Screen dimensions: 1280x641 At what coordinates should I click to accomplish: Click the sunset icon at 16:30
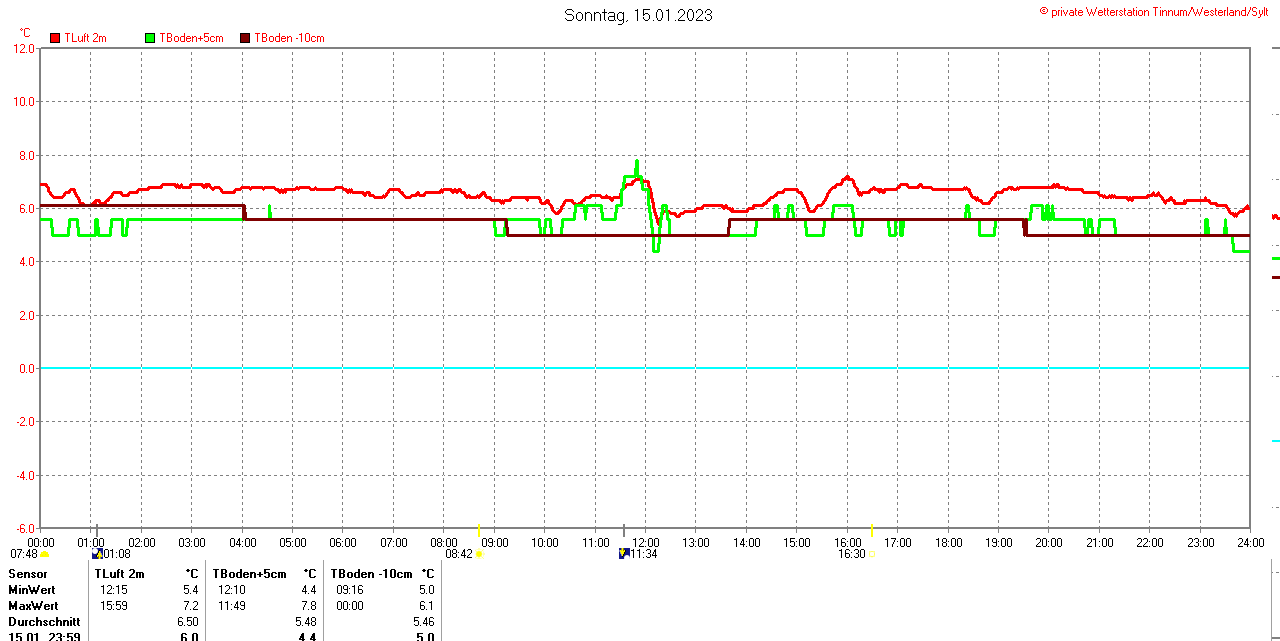tap(872, 554)
